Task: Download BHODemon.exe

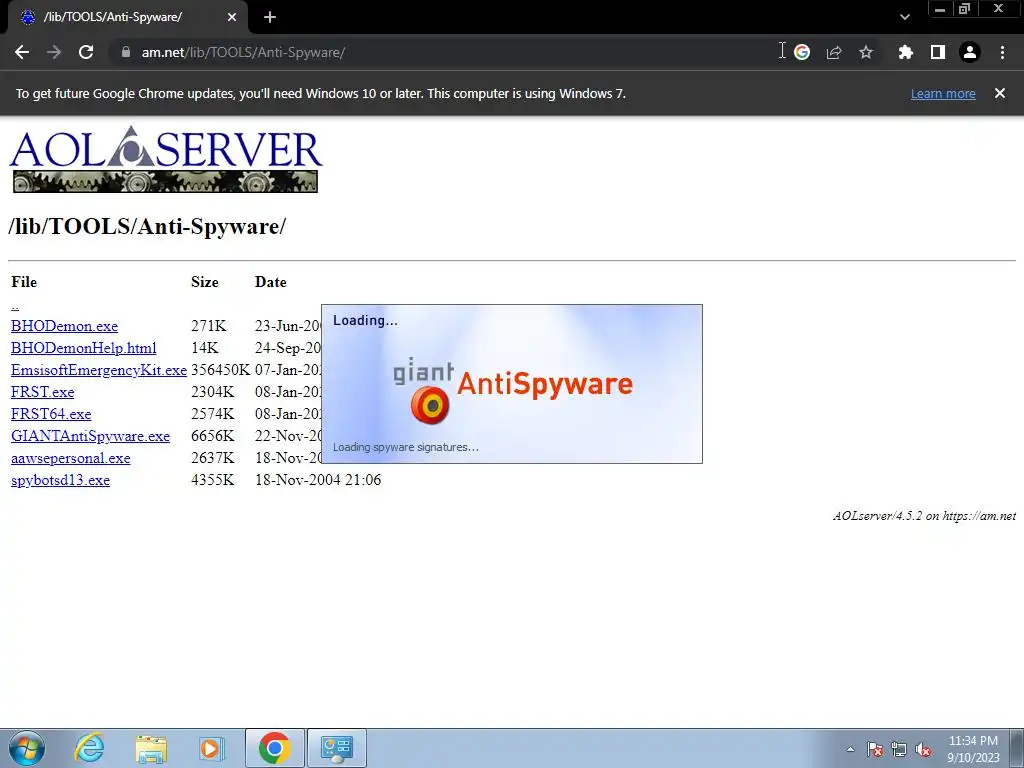Action: (64, 326)
